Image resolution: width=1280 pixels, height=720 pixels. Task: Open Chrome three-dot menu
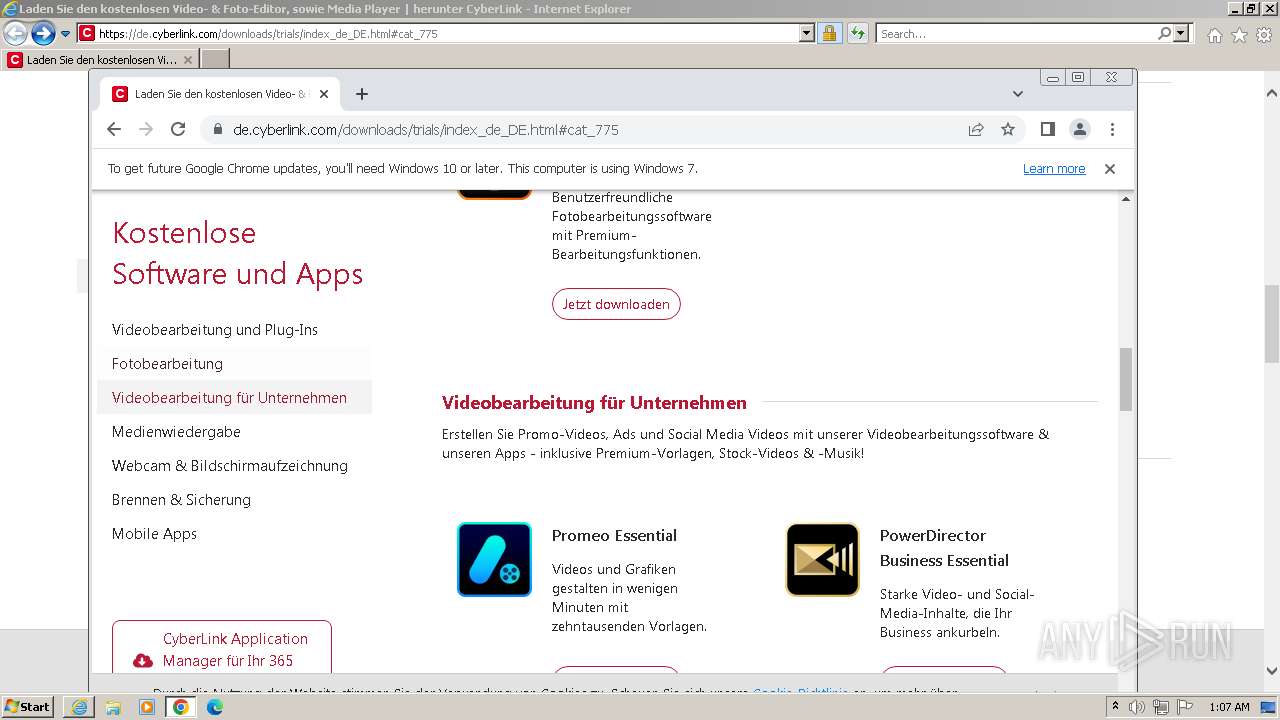pos(1112,129)
